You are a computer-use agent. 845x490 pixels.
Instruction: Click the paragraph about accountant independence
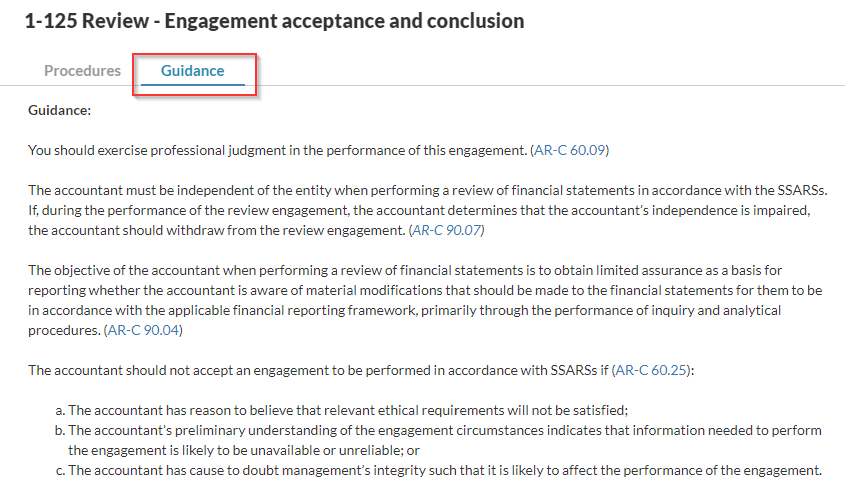400,210
